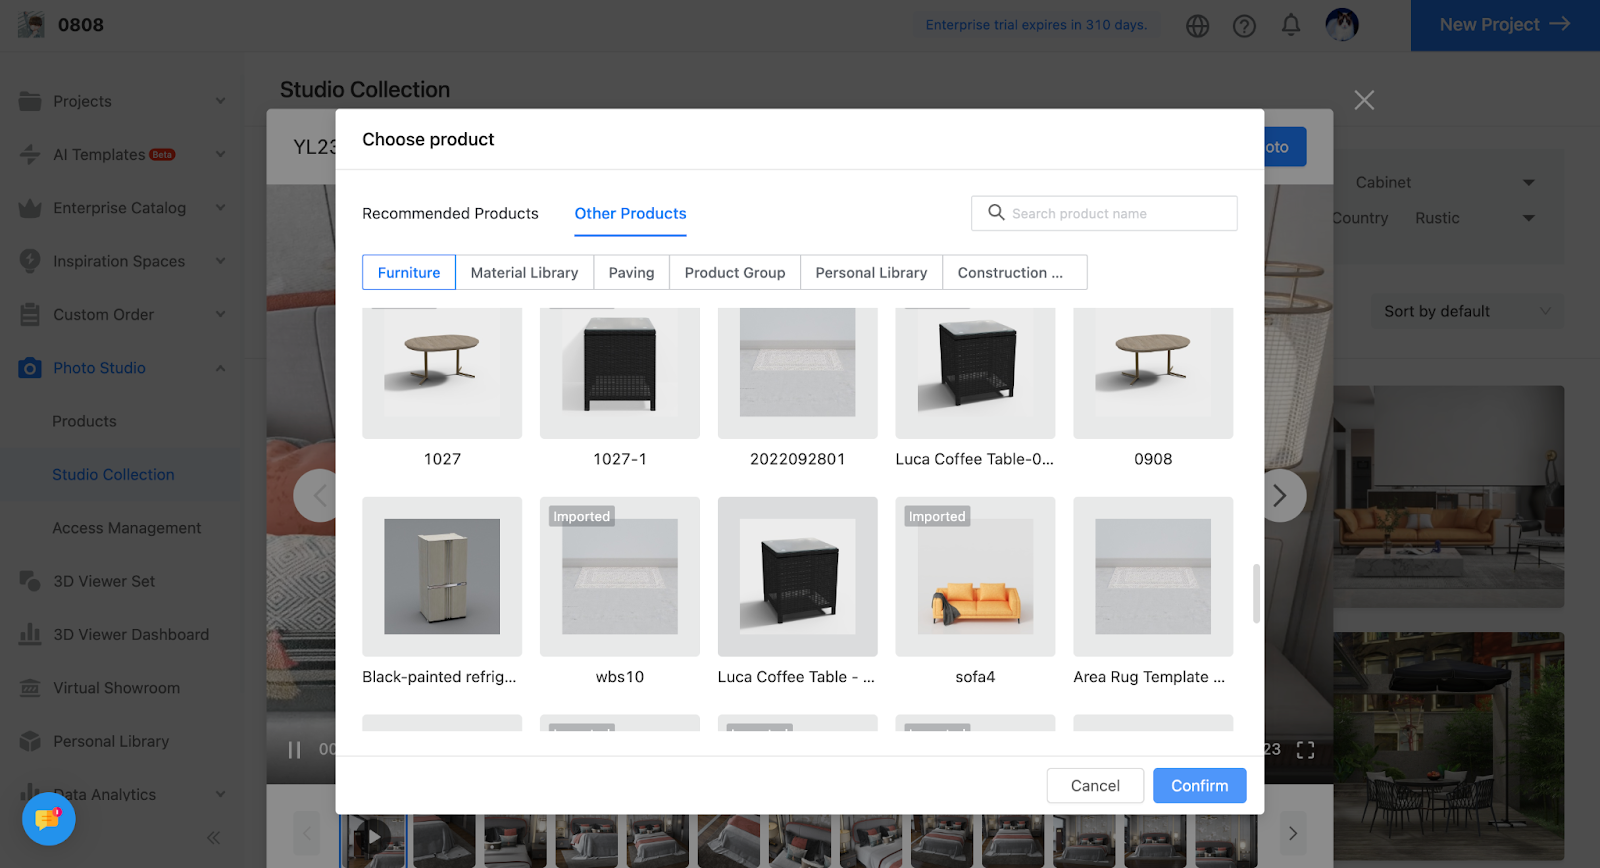1600x868 pixels.
Task: Pause the video playback
Action: [294, 750]
